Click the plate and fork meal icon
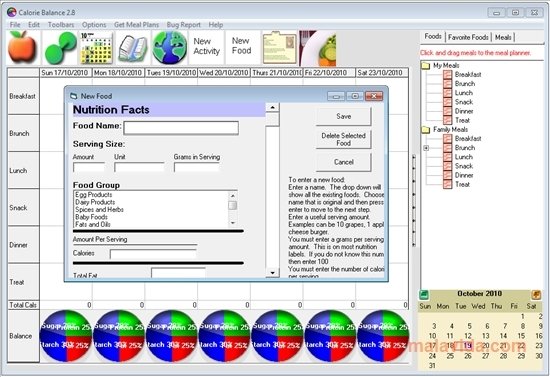 pos(318,48)
